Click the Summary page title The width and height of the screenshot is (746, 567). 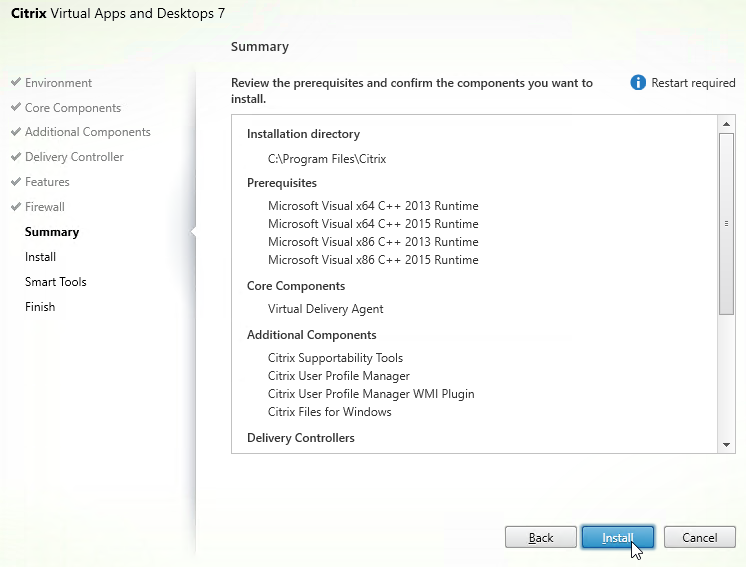pyautogui.click(x=260, y=47)
